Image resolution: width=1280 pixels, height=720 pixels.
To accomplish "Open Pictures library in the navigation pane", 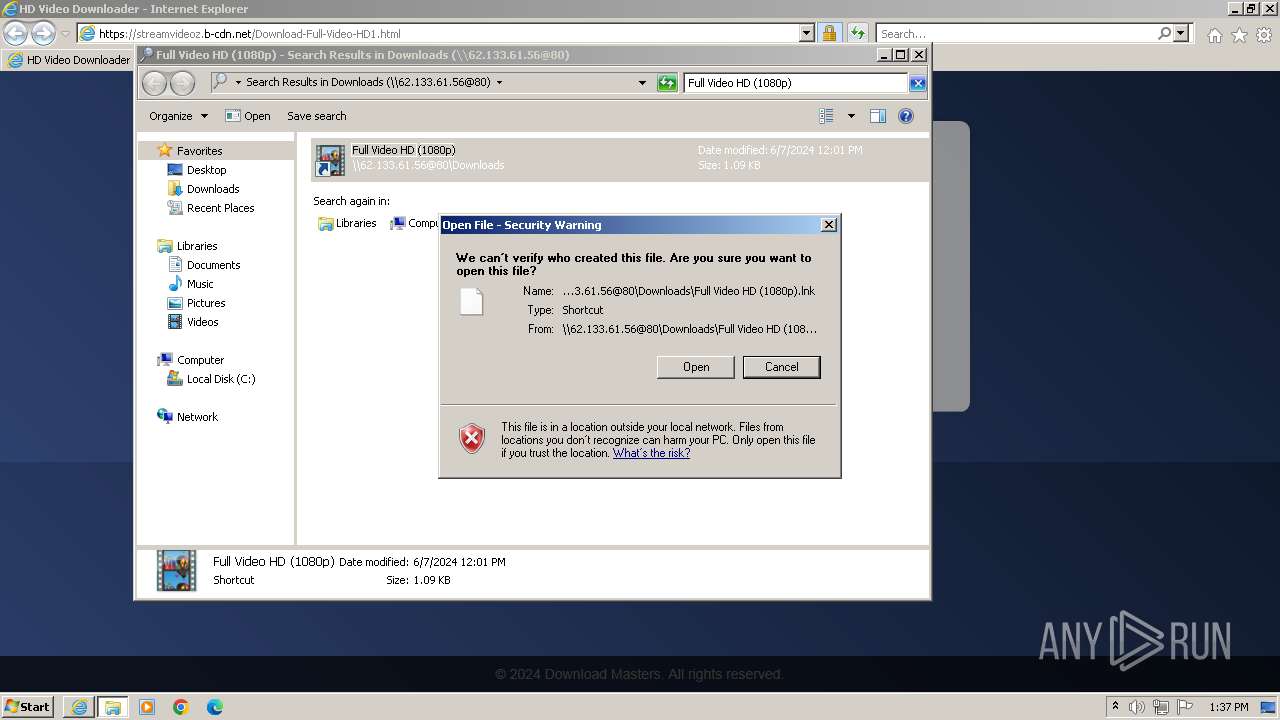I will click(206, 303).
